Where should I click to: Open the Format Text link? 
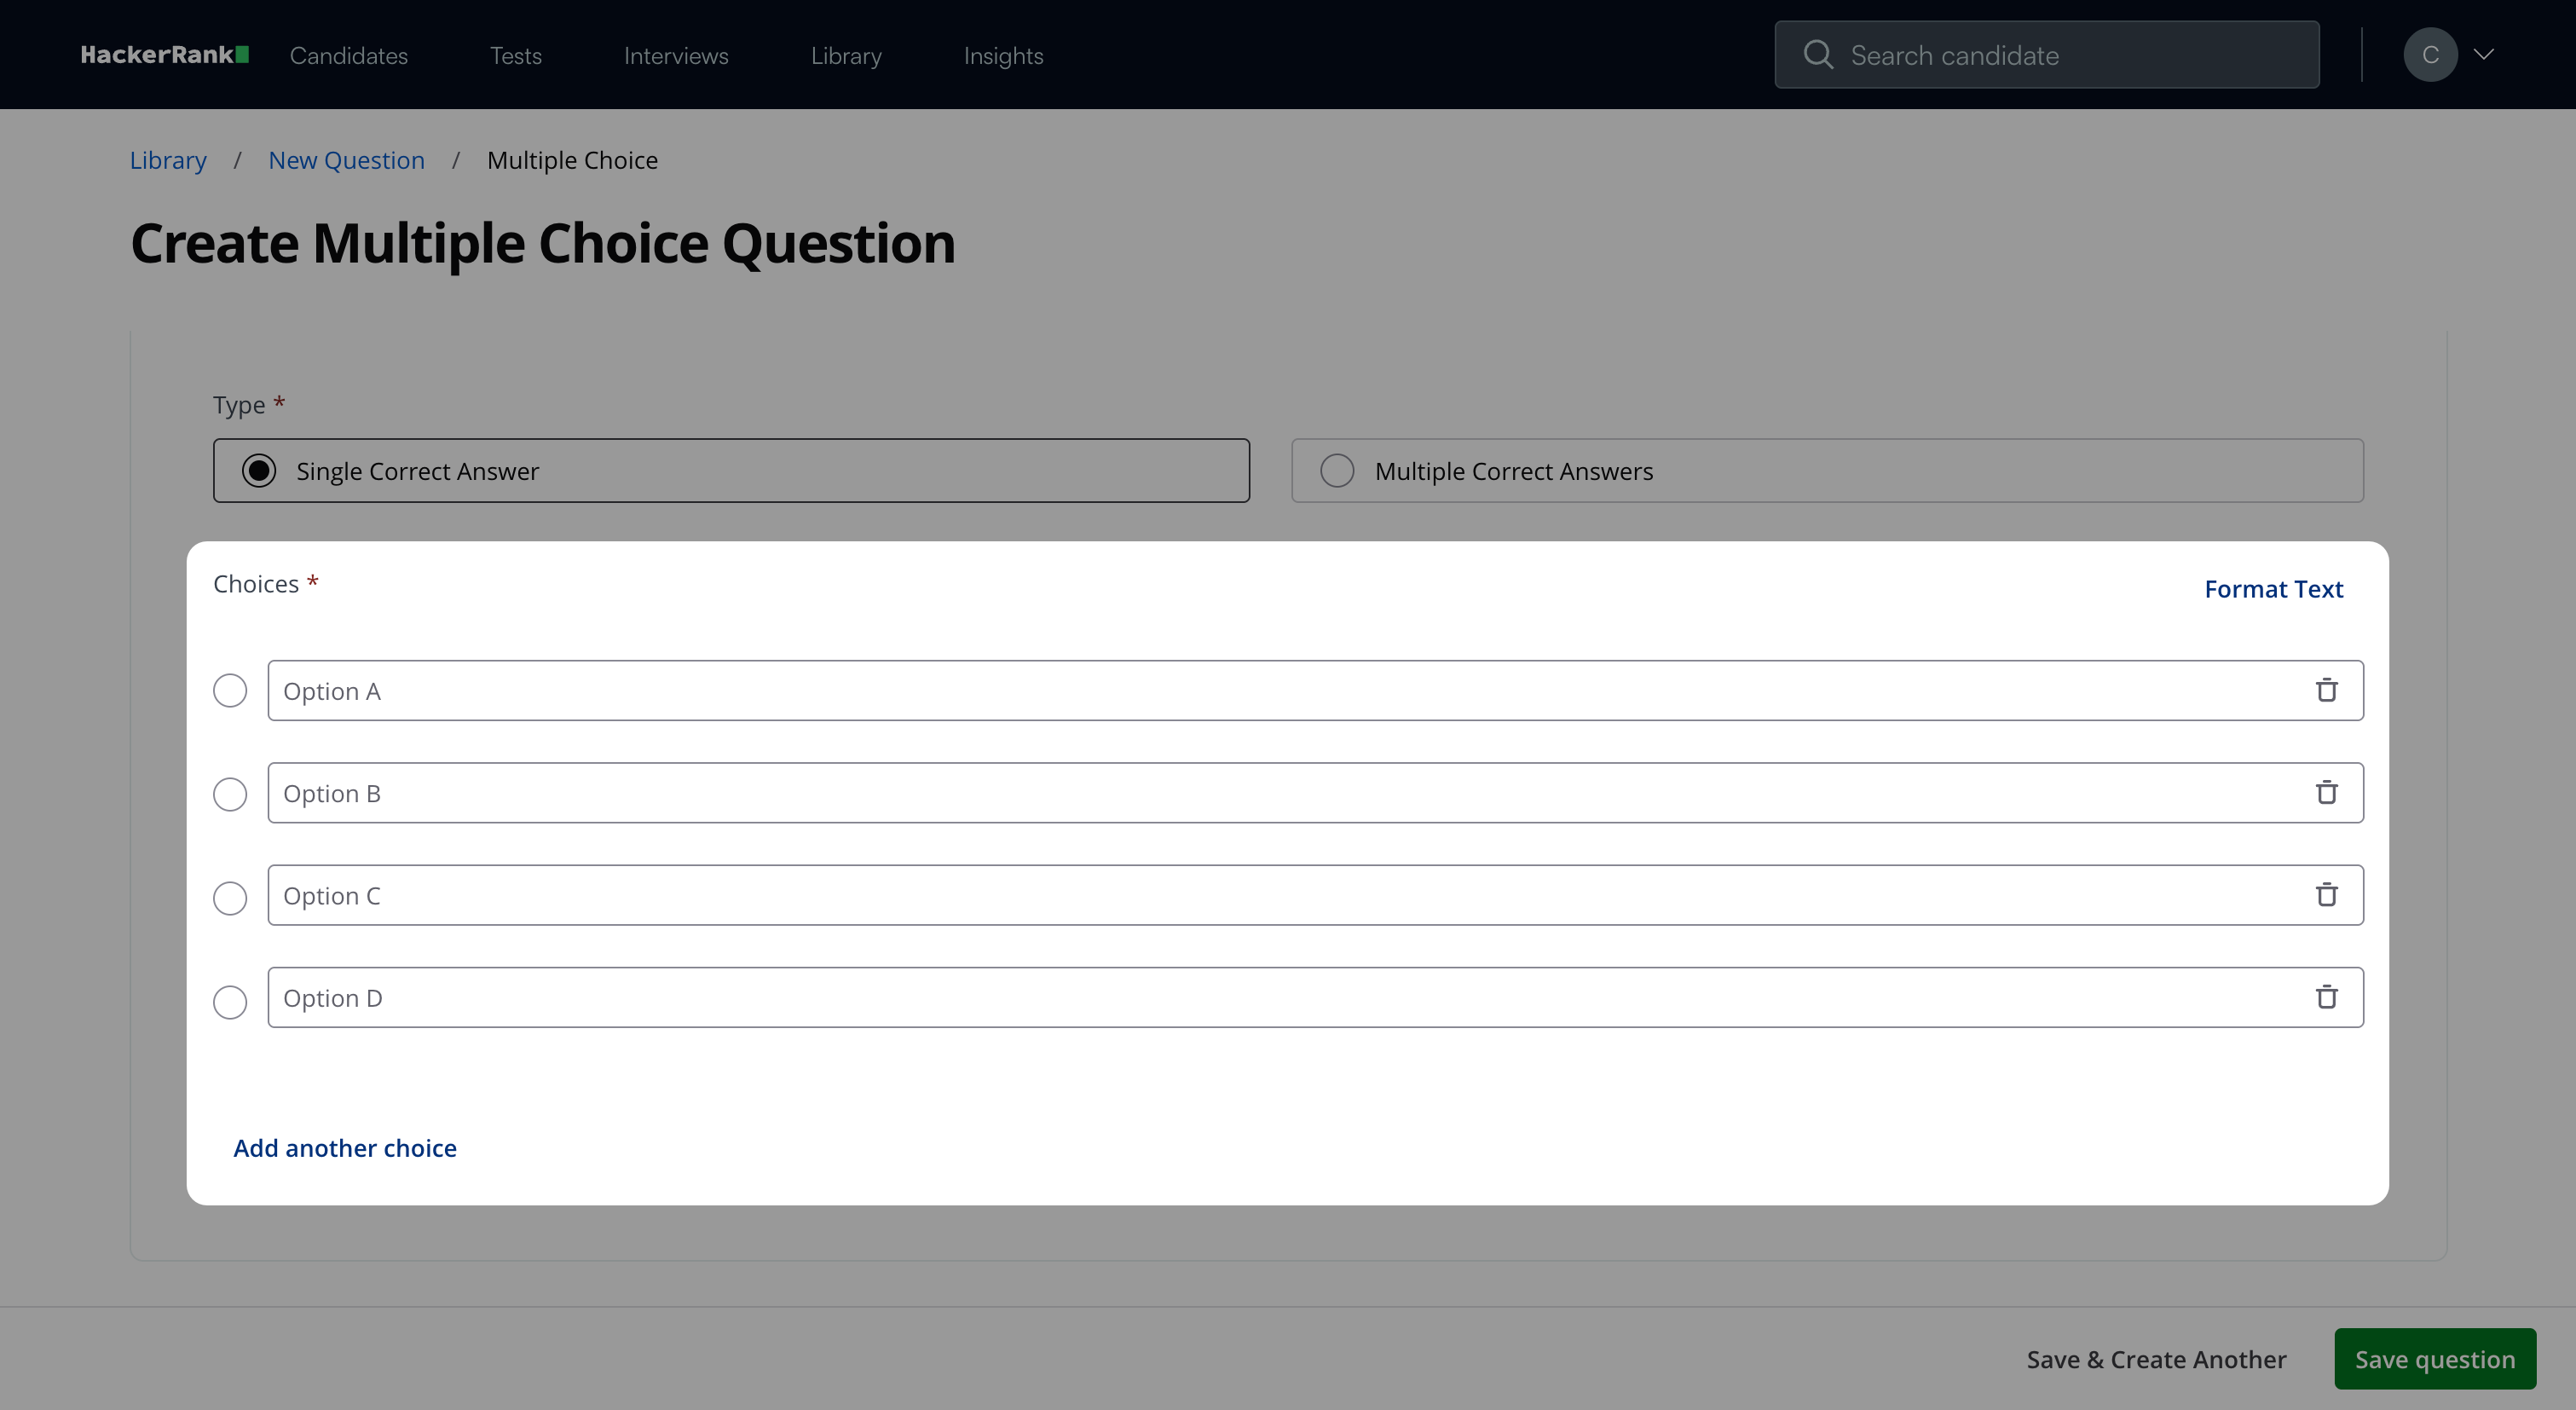pyautogui.click(x=2273, y=589)
